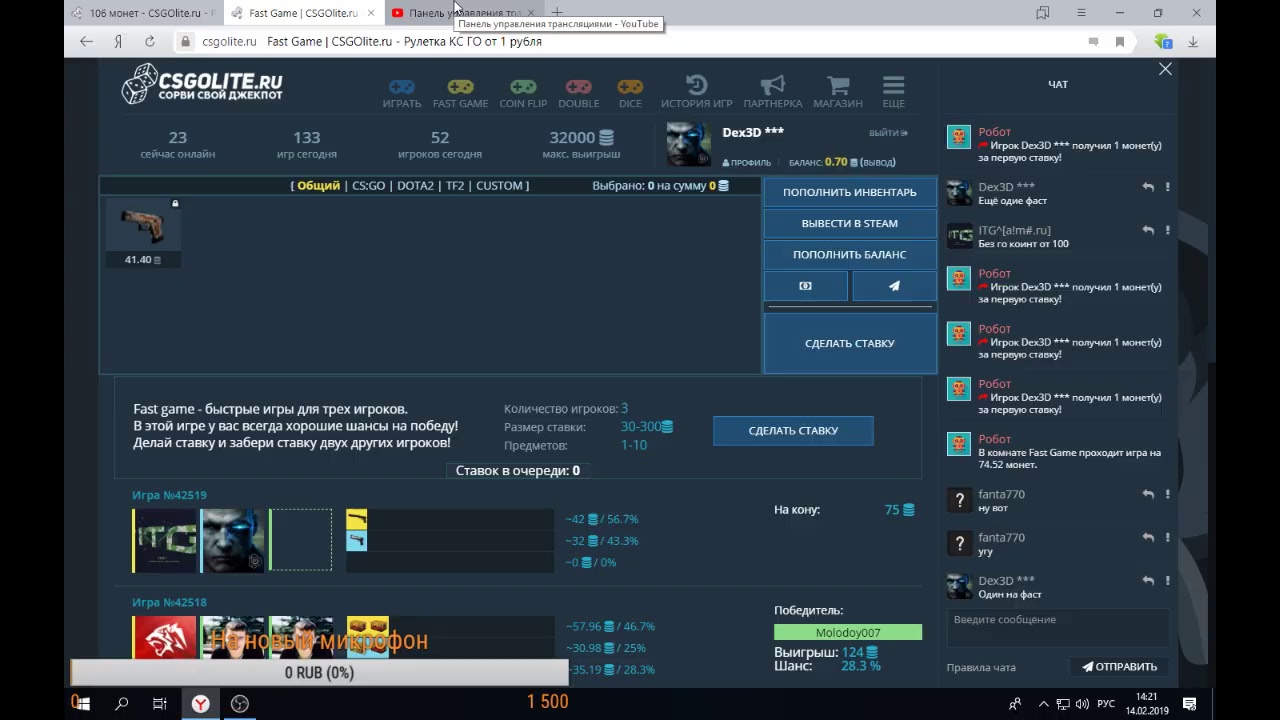Image resolution: width=1280 pixels, height=720 pixels.
Task: Reply to Dex3D's 'Один на фаст' message
Action: [1148, 580]
